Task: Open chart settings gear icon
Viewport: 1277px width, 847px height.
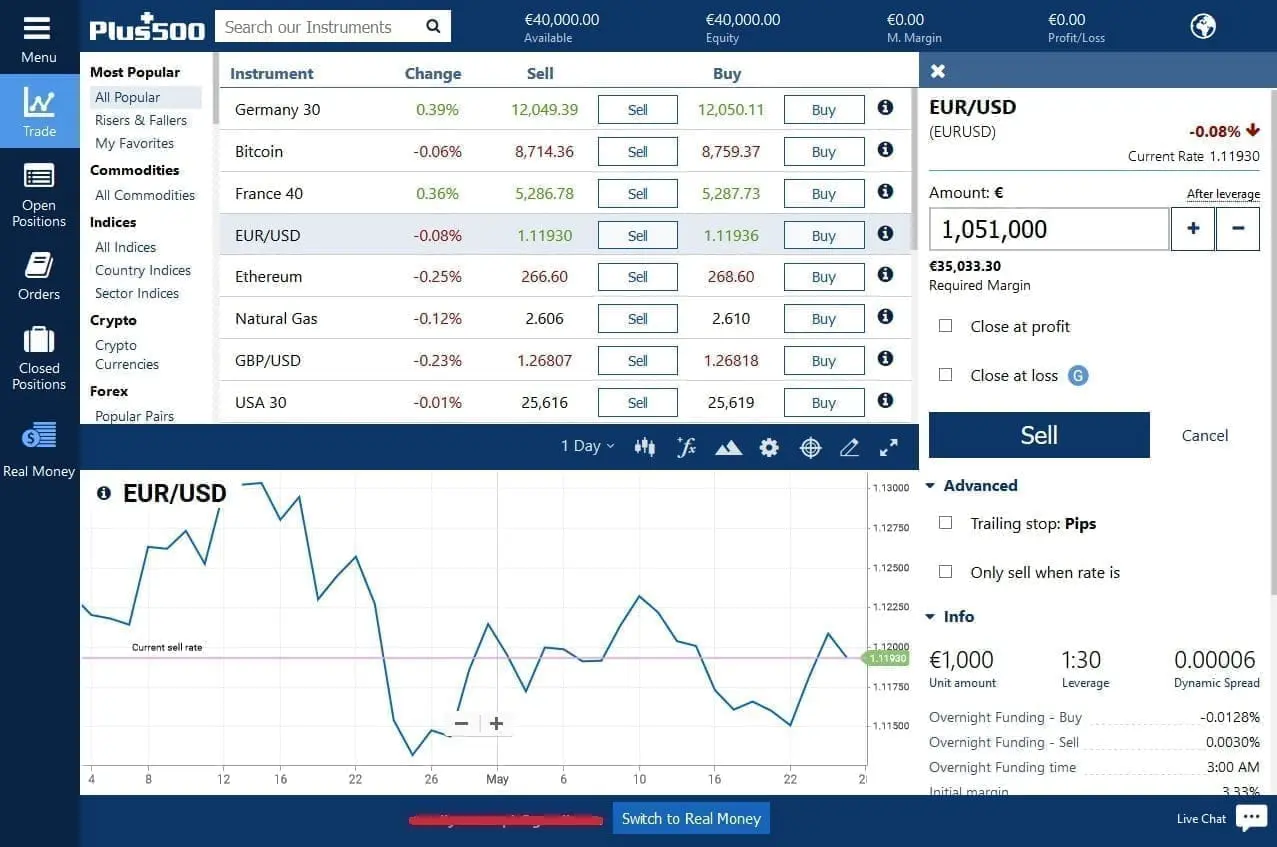Action: [769, 448]
